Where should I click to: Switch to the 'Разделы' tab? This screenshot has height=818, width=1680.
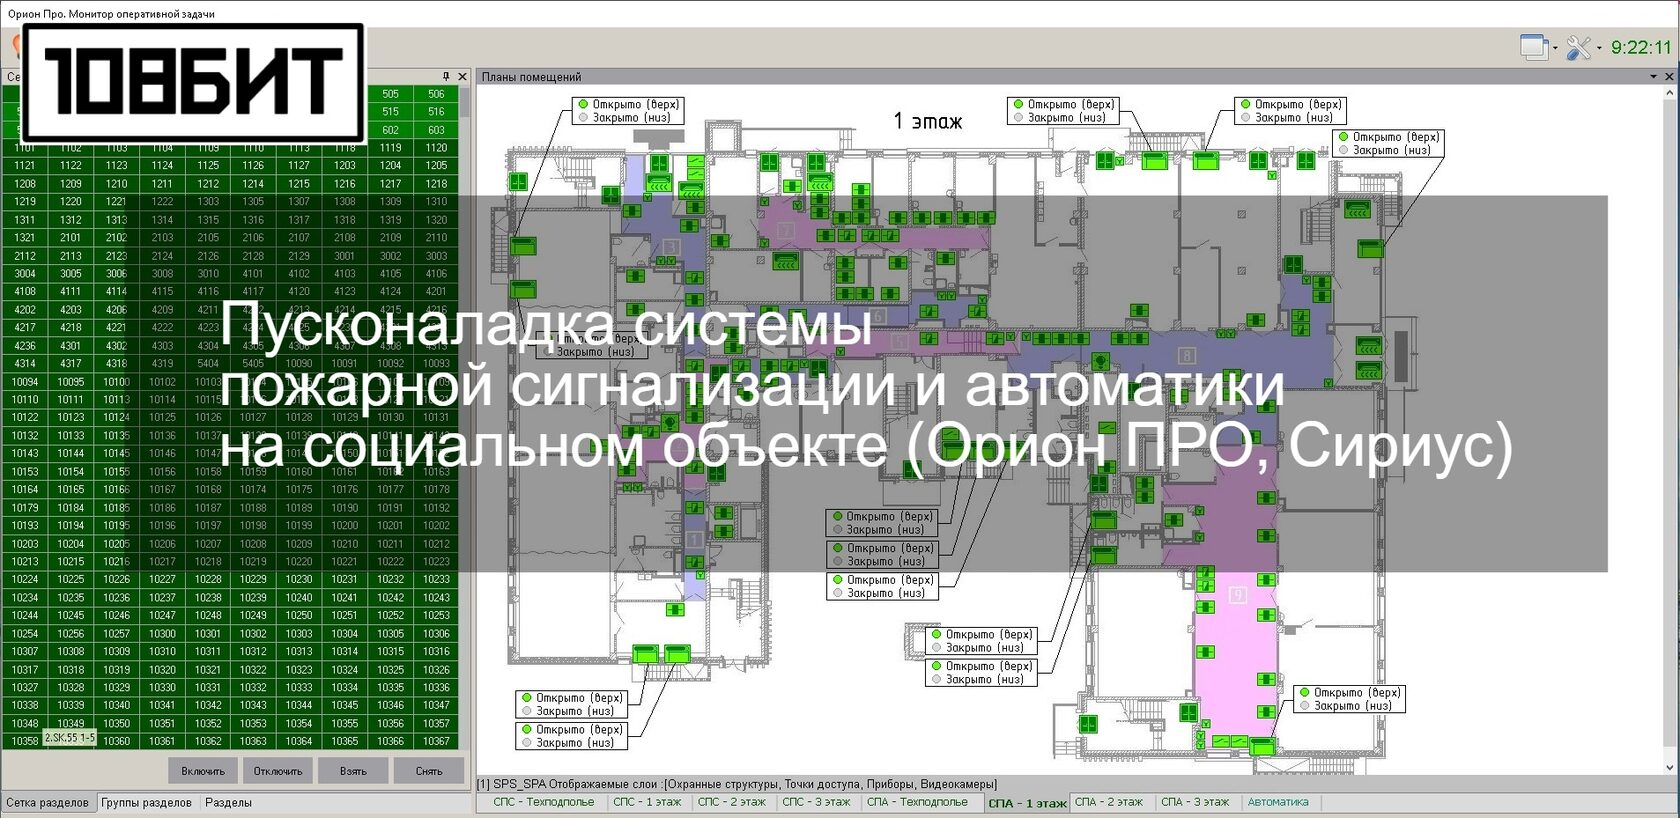pos(228,802)
